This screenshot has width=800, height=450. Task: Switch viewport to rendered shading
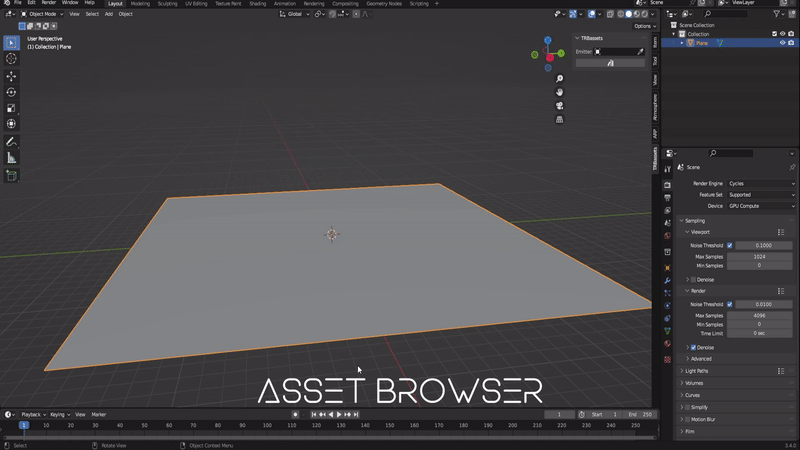[645, 14]
